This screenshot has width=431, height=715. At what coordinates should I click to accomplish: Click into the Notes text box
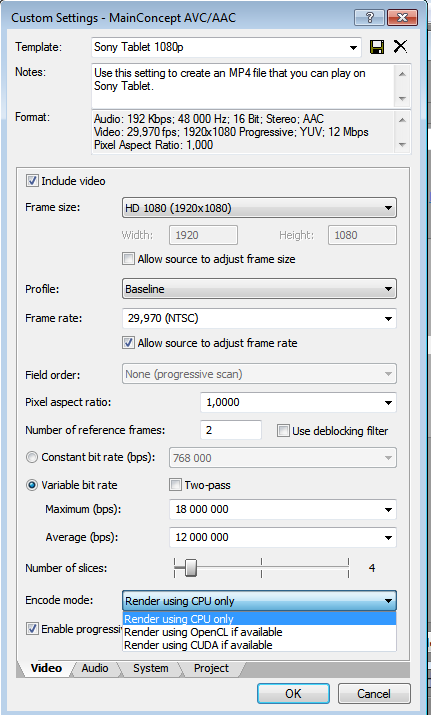tap(244, 86)
